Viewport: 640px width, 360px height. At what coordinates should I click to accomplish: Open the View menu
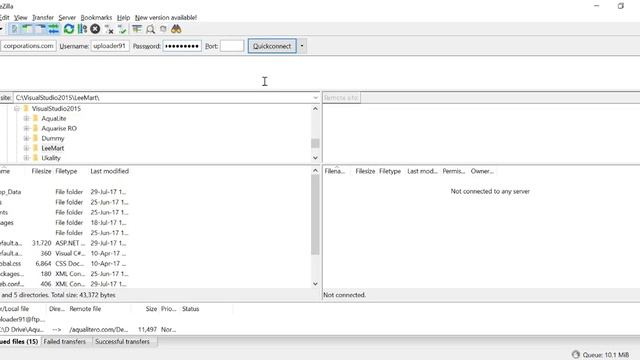pyautogui.click(x=20, y=18)
